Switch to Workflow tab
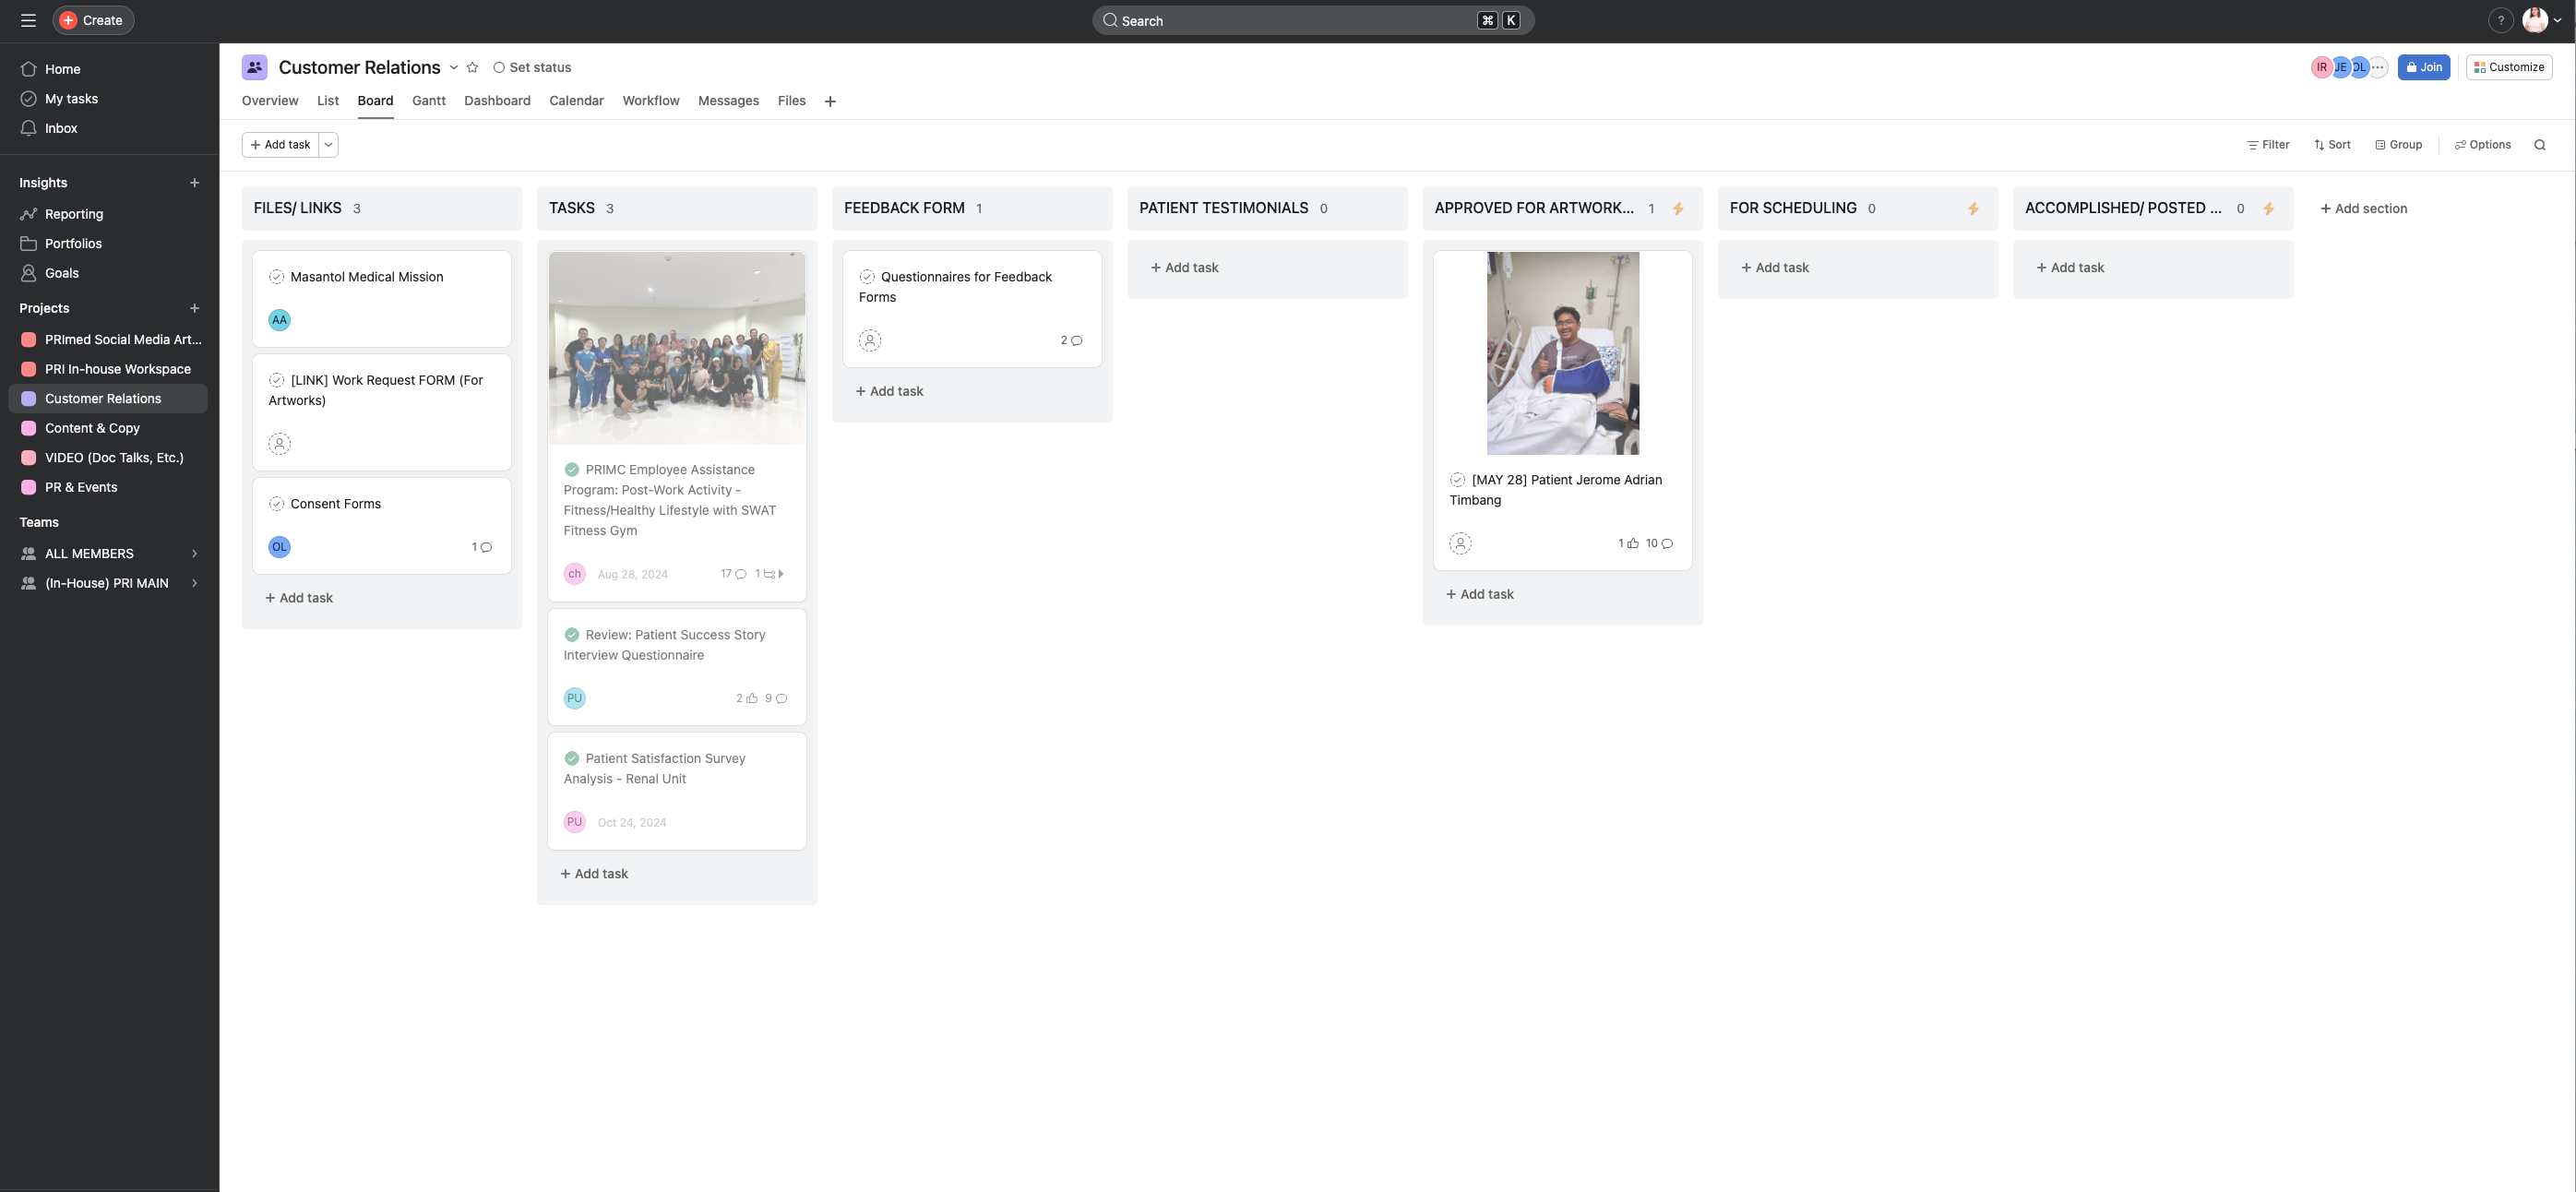This screenshot has height=1192, width=2576. (651, 101)
